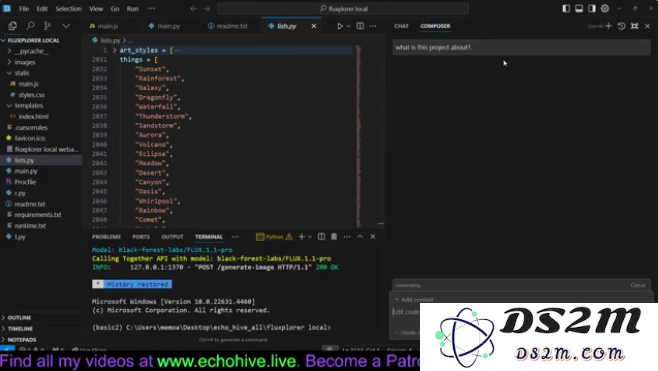Open the Source Control branch icon

(x=47, y=26)
